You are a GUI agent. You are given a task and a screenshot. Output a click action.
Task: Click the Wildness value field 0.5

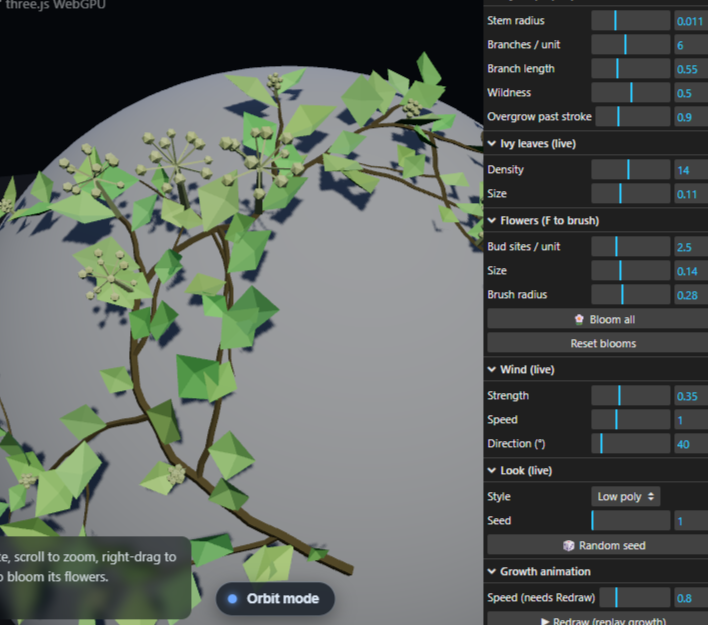[x=691, y=93]
